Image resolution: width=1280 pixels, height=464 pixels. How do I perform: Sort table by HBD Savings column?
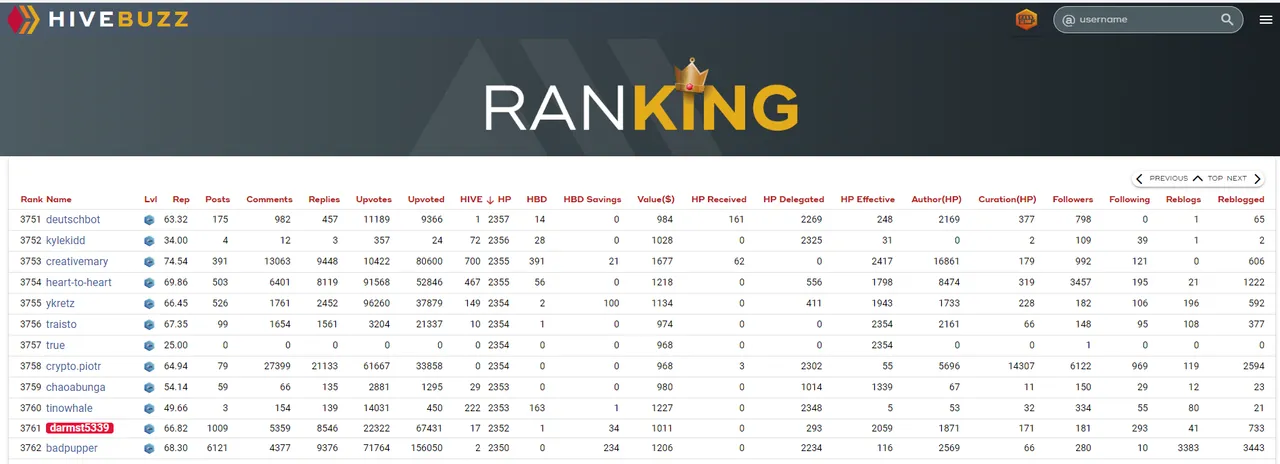[592, 199]
